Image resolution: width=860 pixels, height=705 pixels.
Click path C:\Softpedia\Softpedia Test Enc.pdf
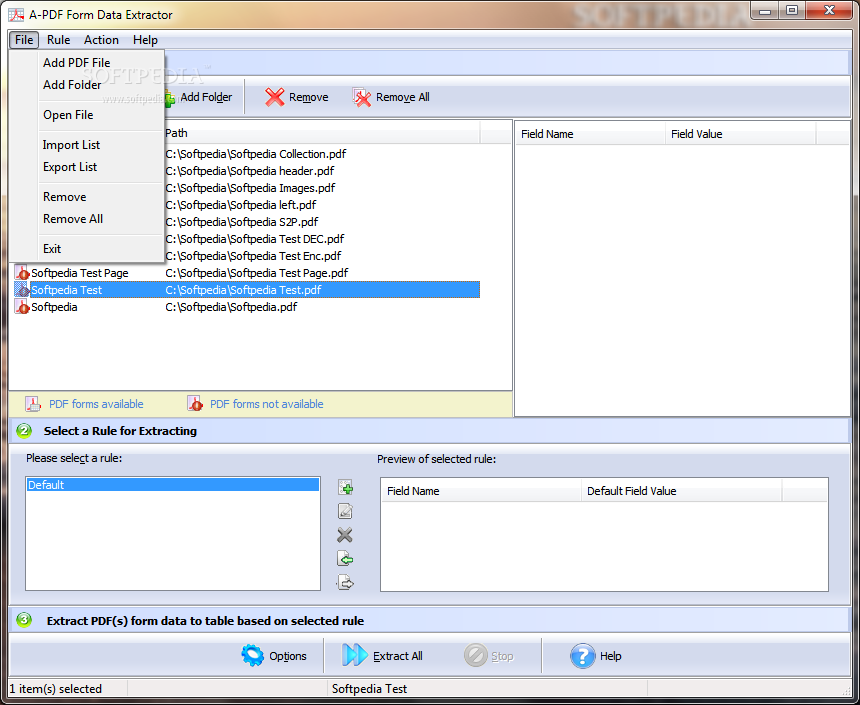tap(253, 256)
